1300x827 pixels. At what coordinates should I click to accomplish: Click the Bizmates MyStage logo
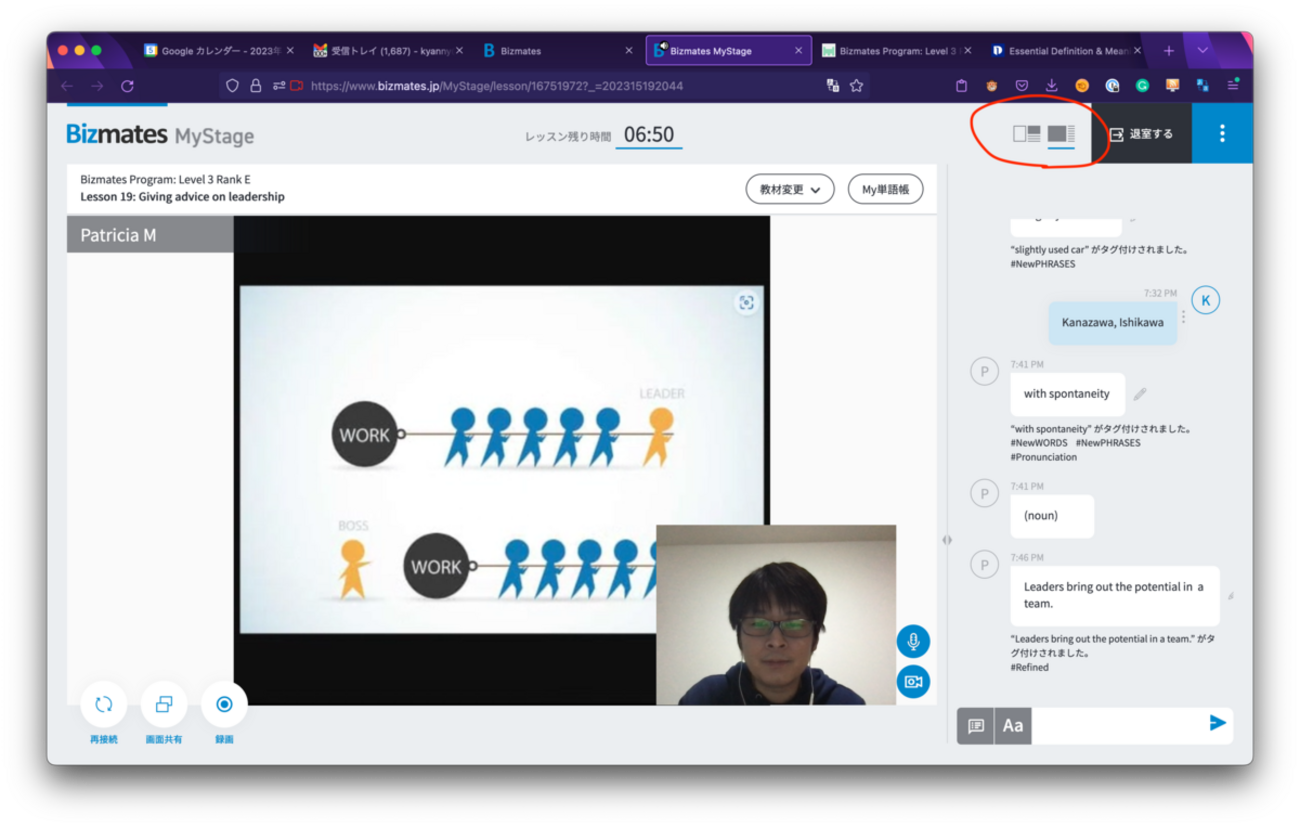click(160, 135)
